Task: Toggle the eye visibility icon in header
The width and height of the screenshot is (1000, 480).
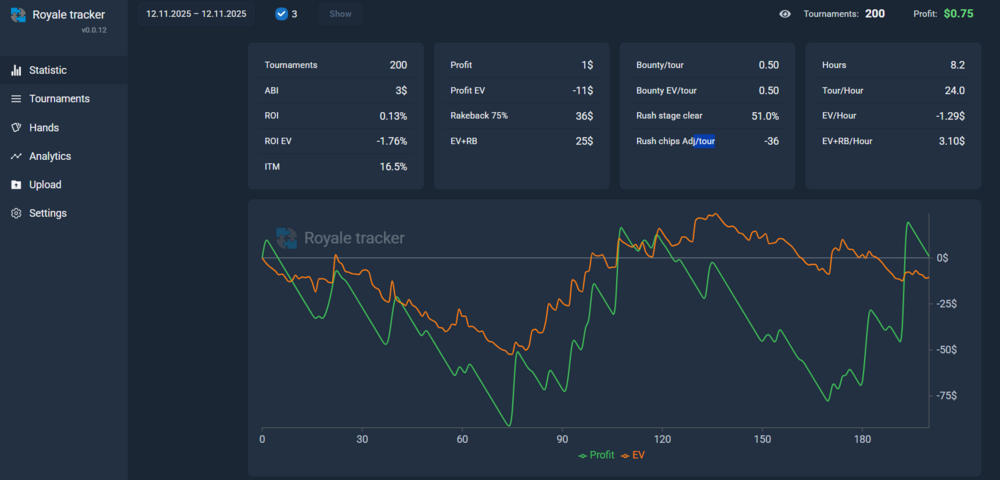Action: click(785, 14)
